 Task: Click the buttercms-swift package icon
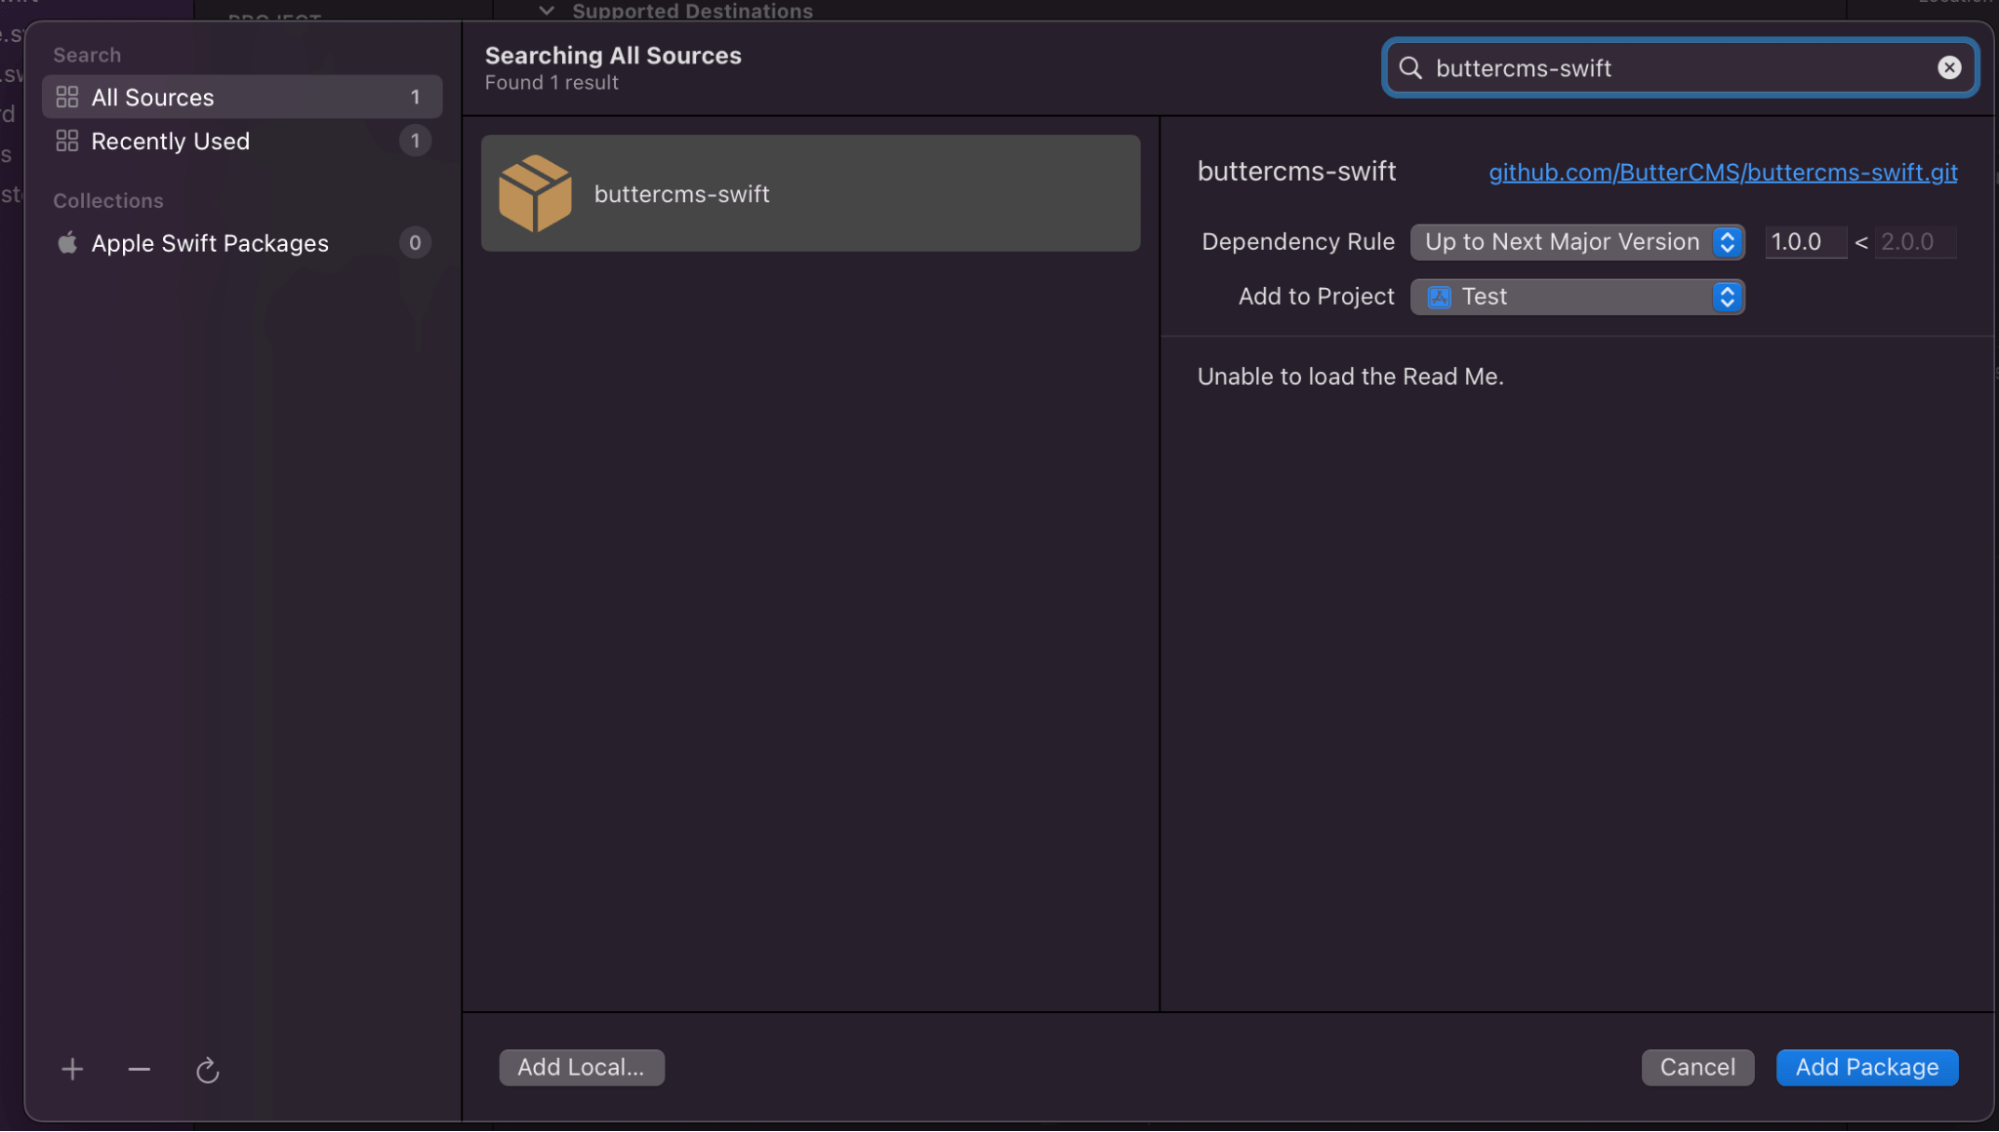point(534,193)
